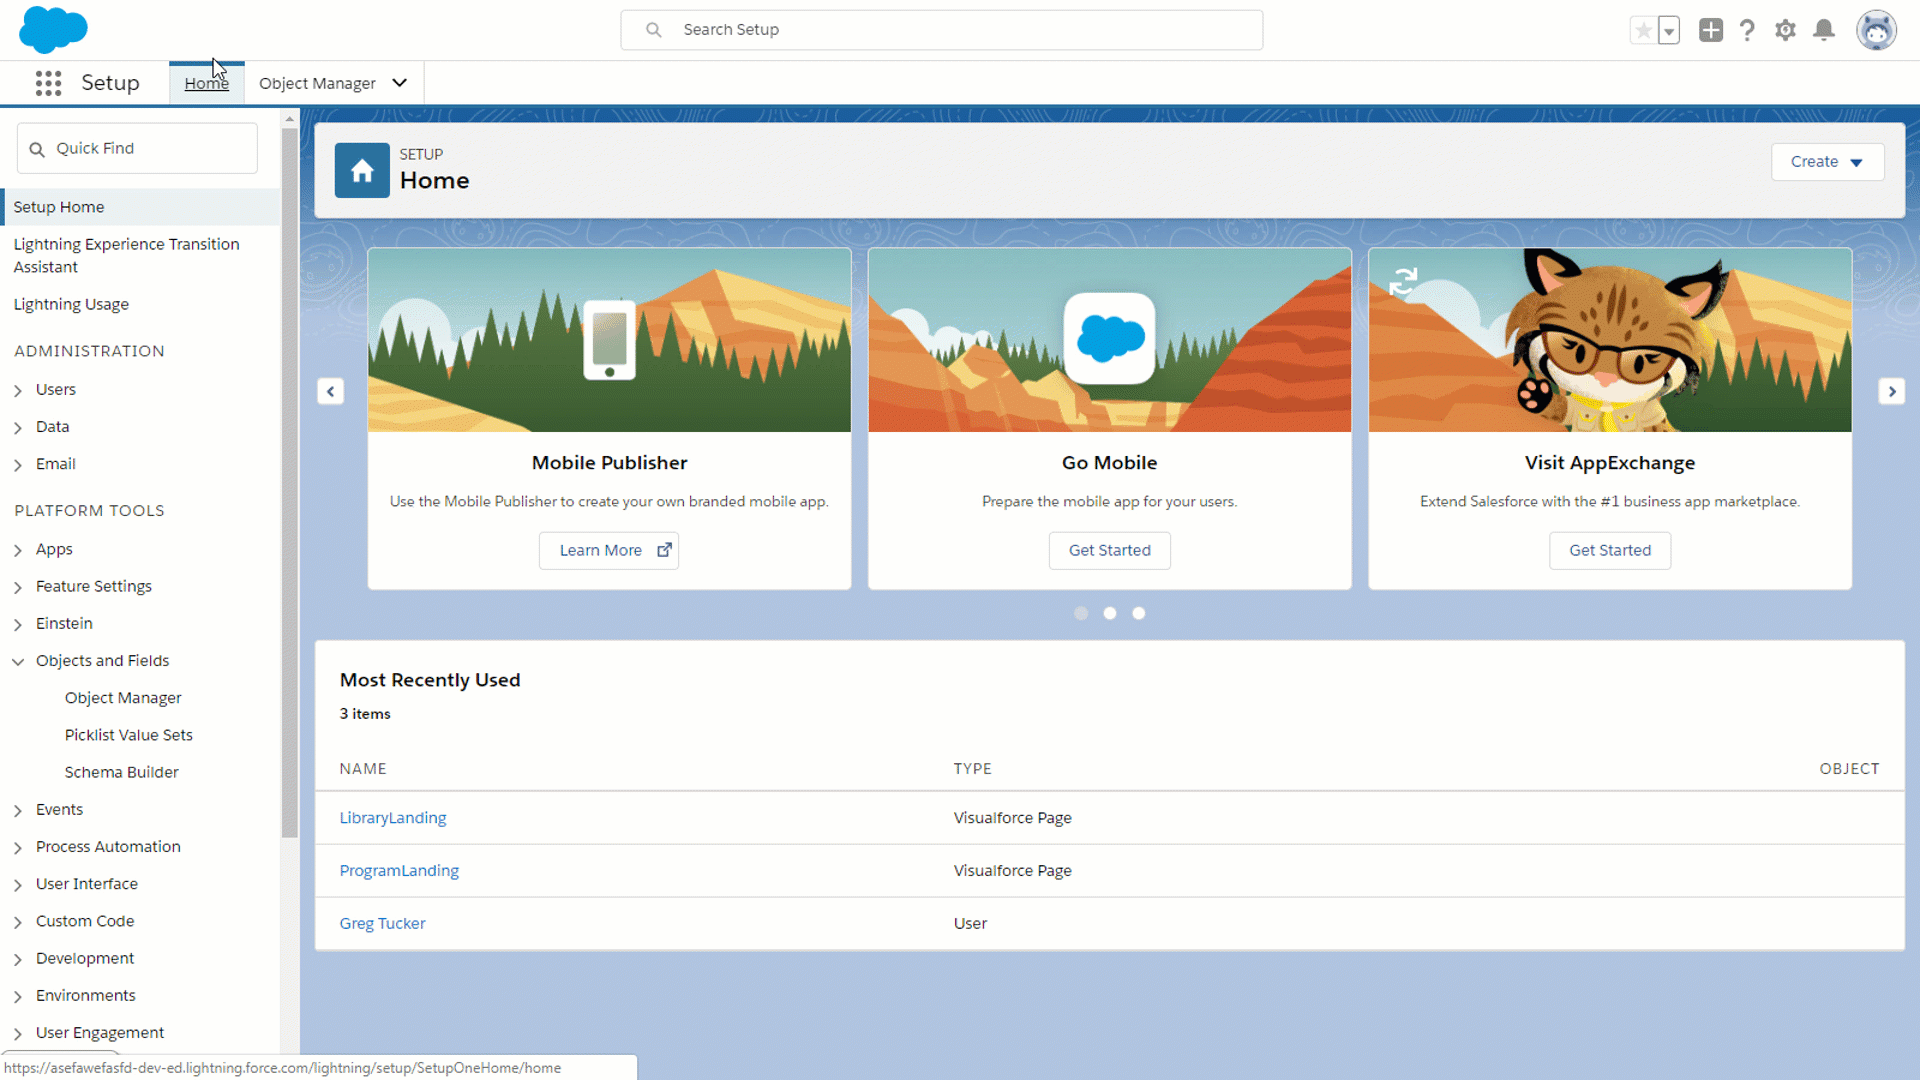Screen dimensions: 1920x1080
Task: Open Picklist Value Sets
Action: pyautogui.click(x=129, y=735)
